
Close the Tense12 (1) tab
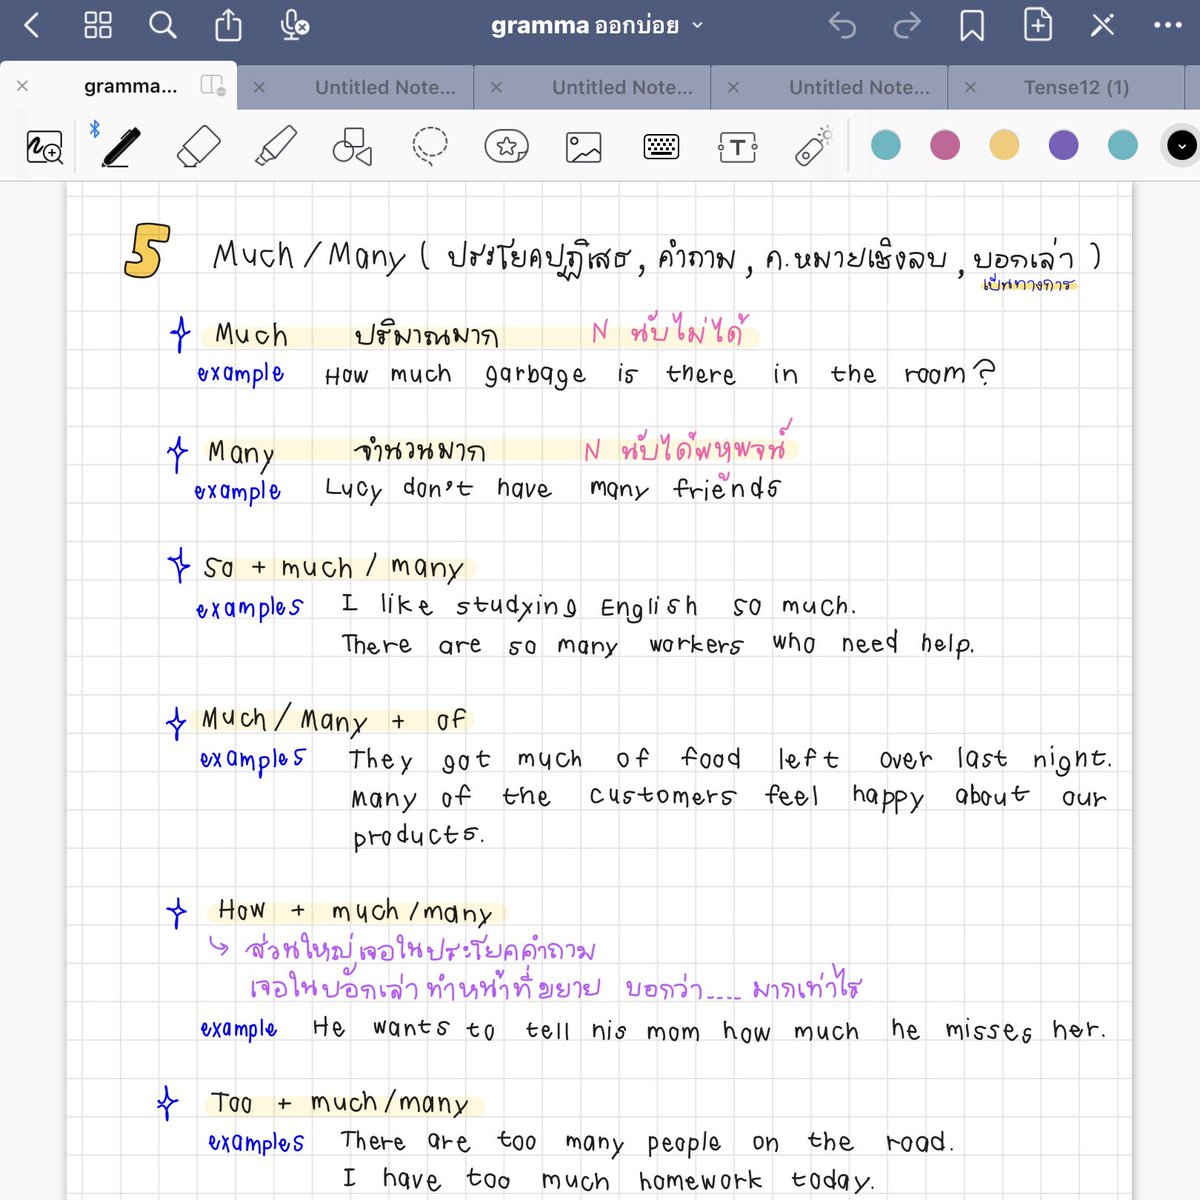[970, 87]
